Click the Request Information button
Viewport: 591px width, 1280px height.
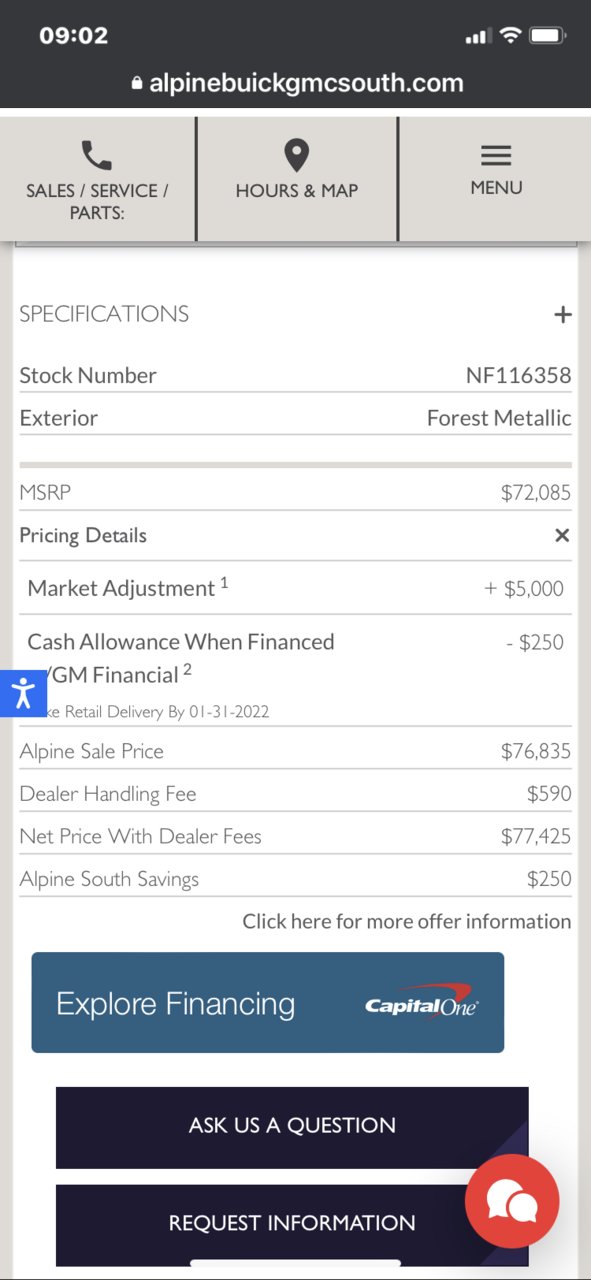(292, 1224)
